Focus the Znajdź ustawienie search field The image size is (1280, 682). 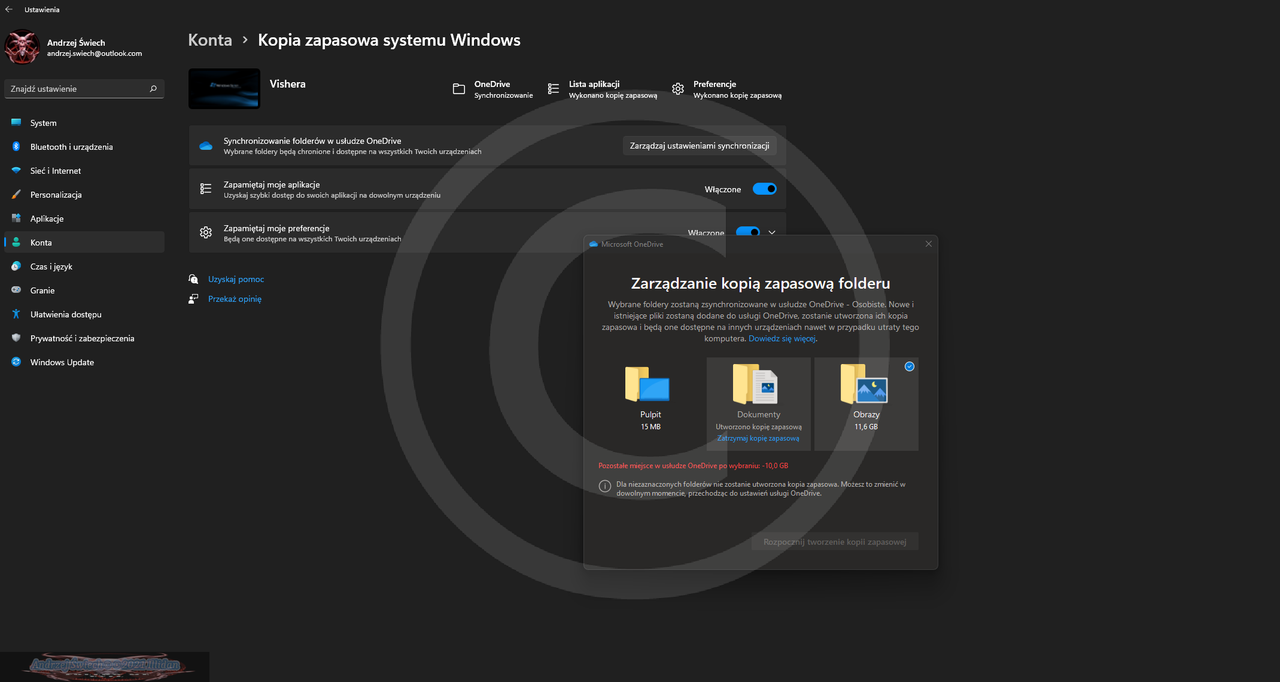tap(84, 89)
